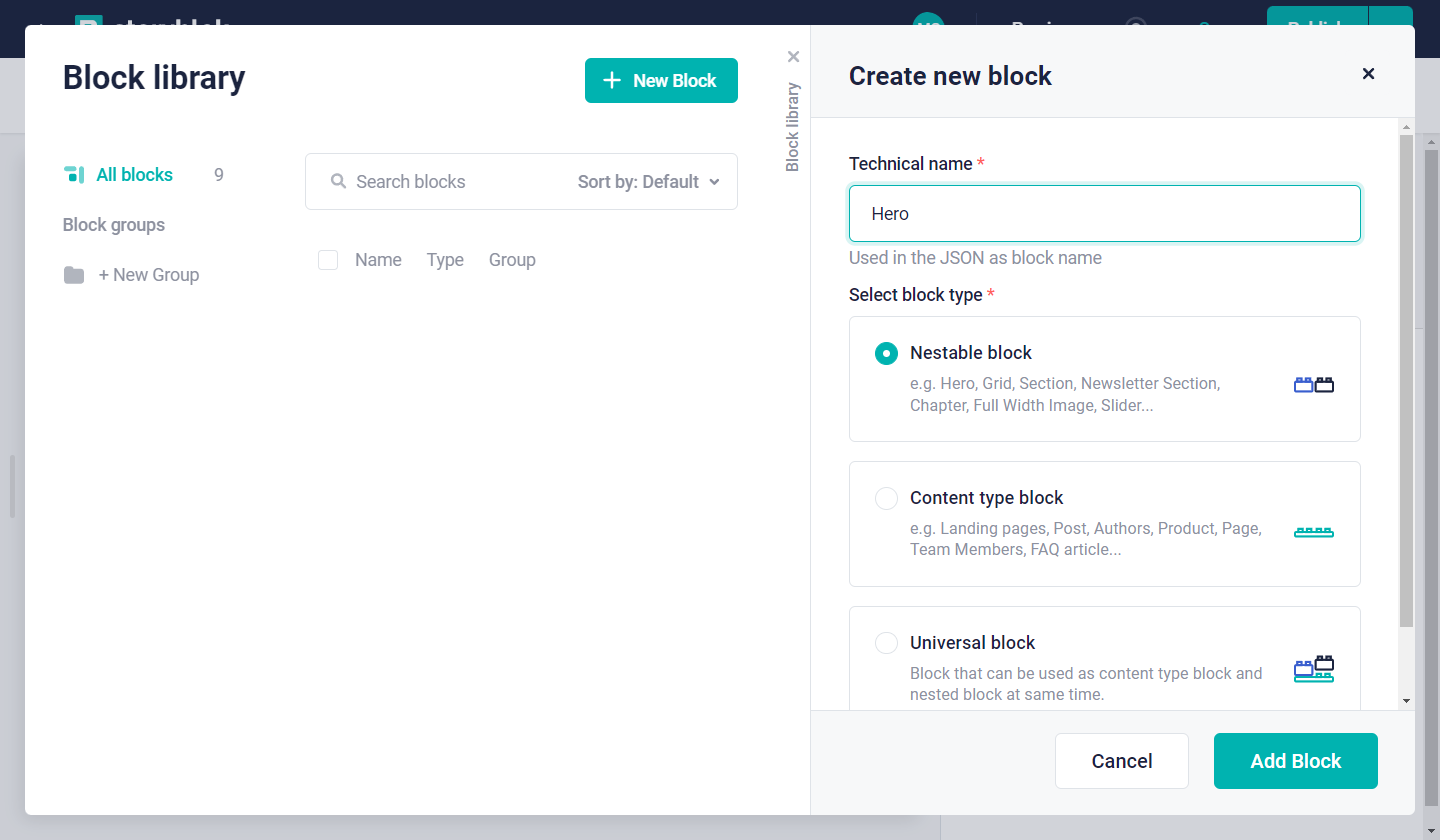
Task: Select the Nestable block radio button
Action: point(886,353)
